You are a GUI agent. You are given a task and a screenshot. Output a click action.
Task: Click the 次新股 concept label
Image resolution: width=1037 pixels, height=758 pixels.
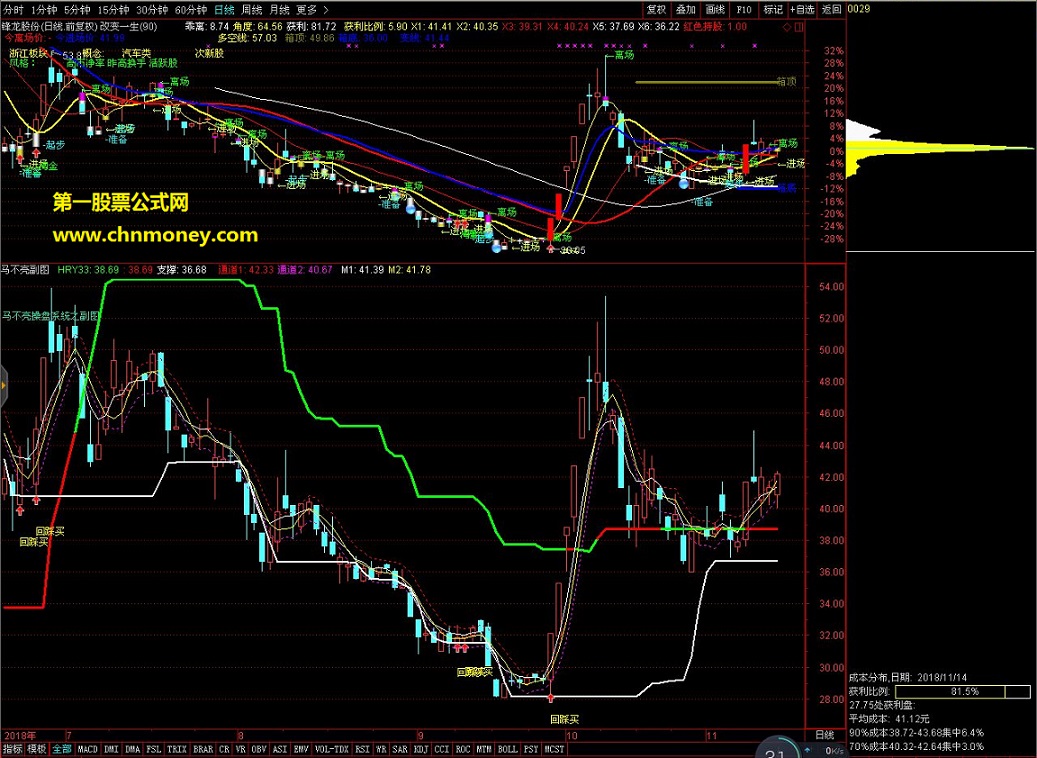(x=210, y=53)
